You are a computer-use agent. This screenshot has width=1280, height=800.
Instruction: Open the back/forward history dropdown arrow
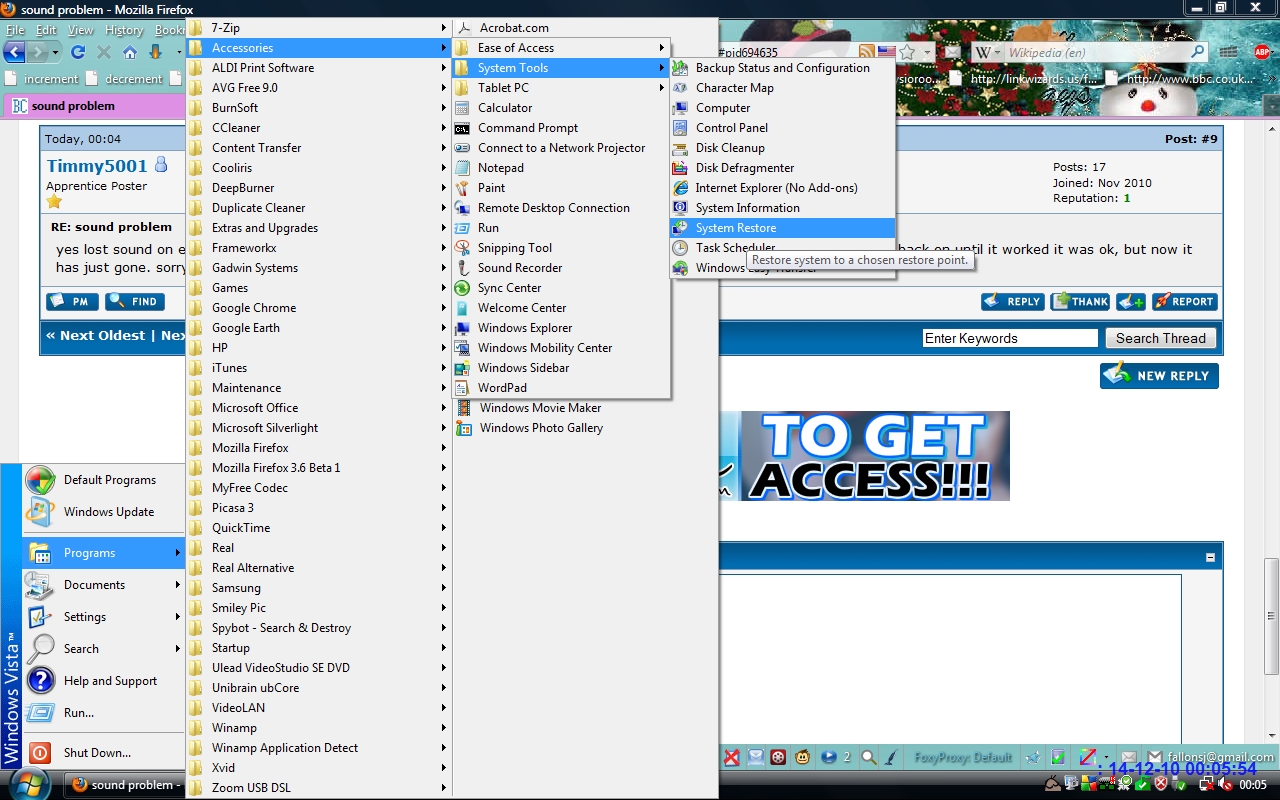(55, 52)
